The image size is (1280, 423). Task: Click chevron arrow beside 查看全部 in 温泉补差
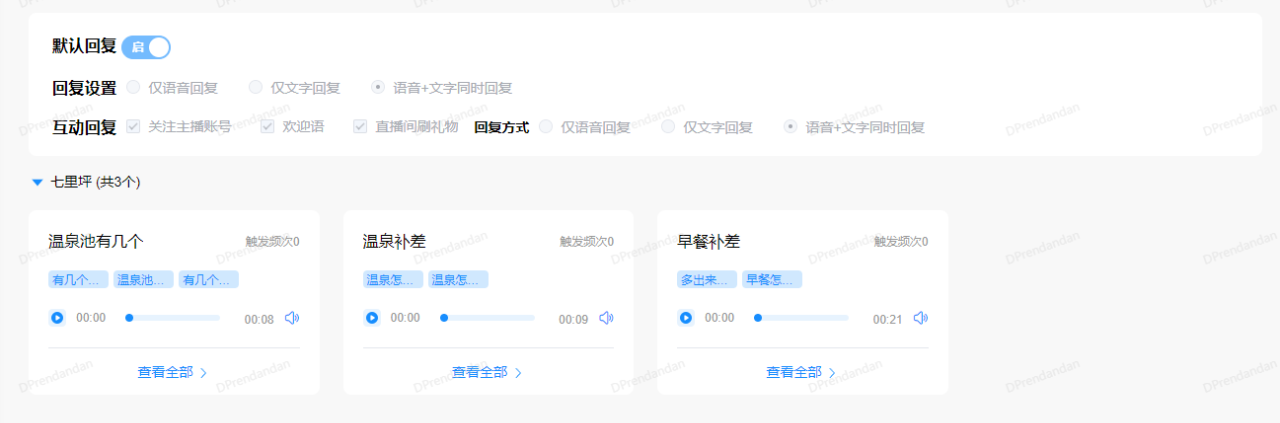pyautogui.click(x=518, y=373)
